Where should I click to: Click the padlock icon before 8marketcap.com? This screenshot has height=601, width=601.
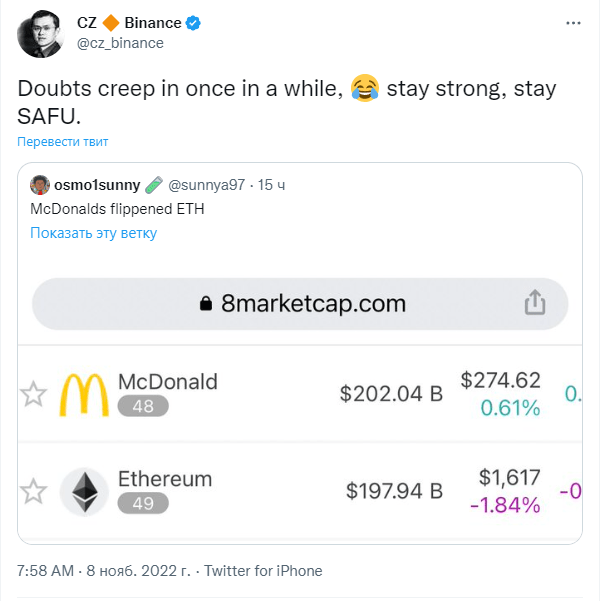tap(207, 303)
